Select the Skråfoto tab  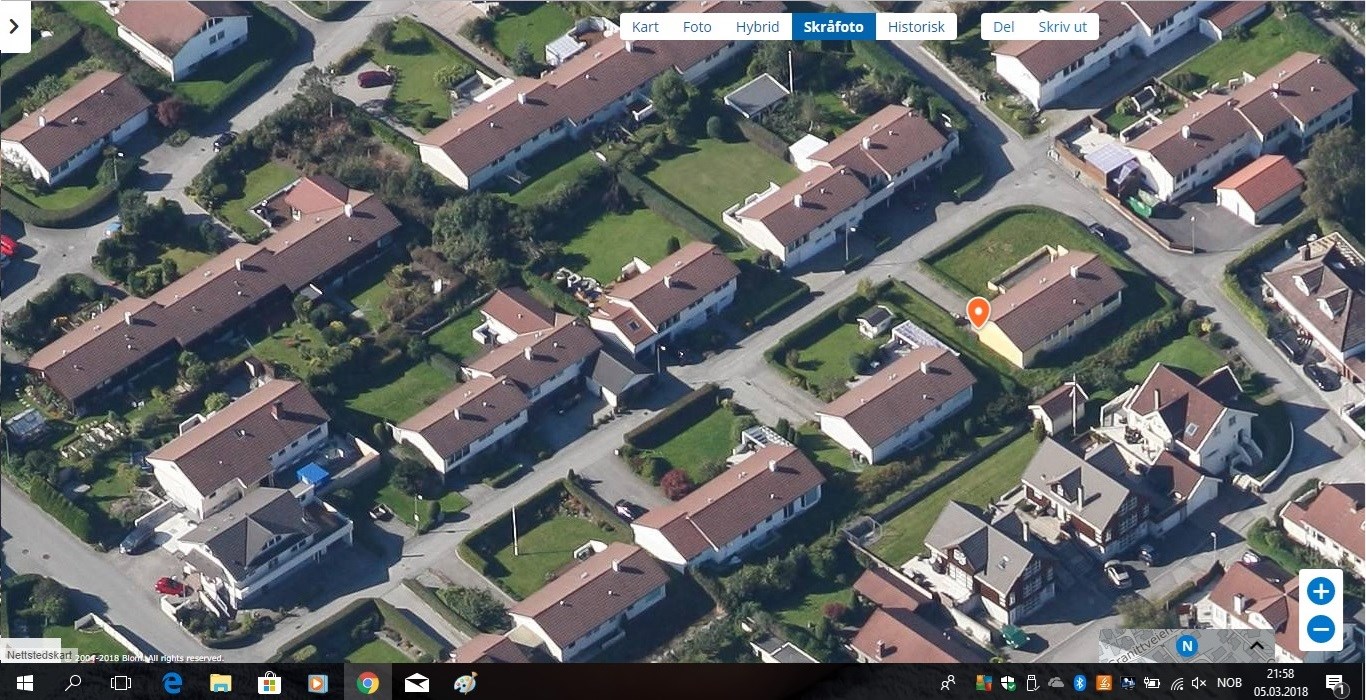click(833, 27)
